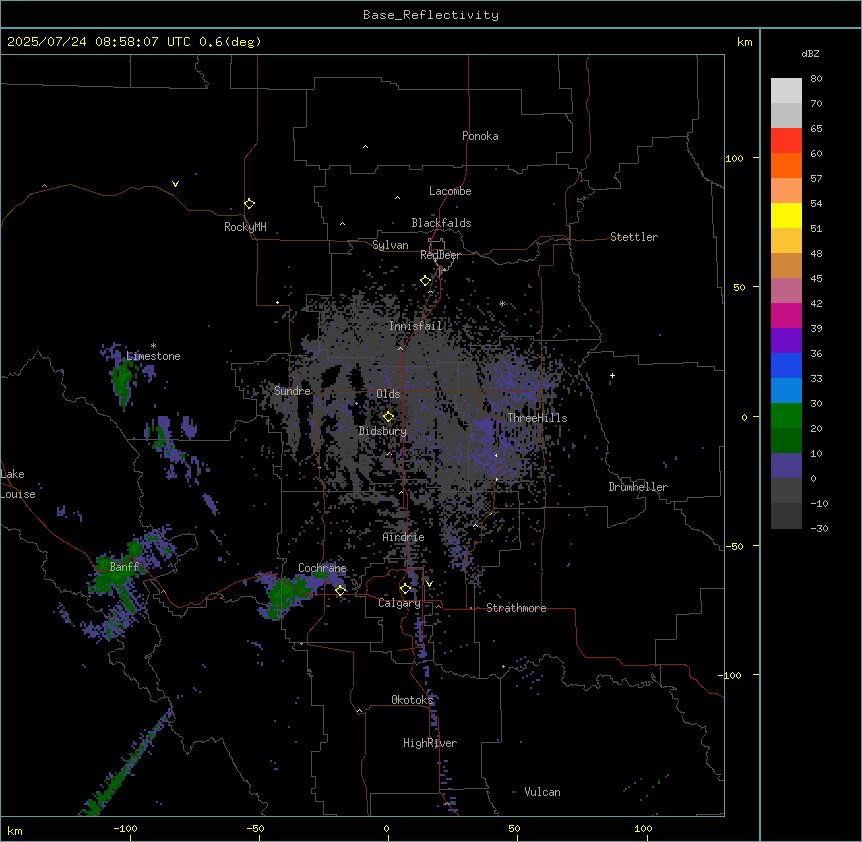The height and width of the screenshot is (842, 862).
Task: Click the Cochrane label
Action: tap(322, 568)
